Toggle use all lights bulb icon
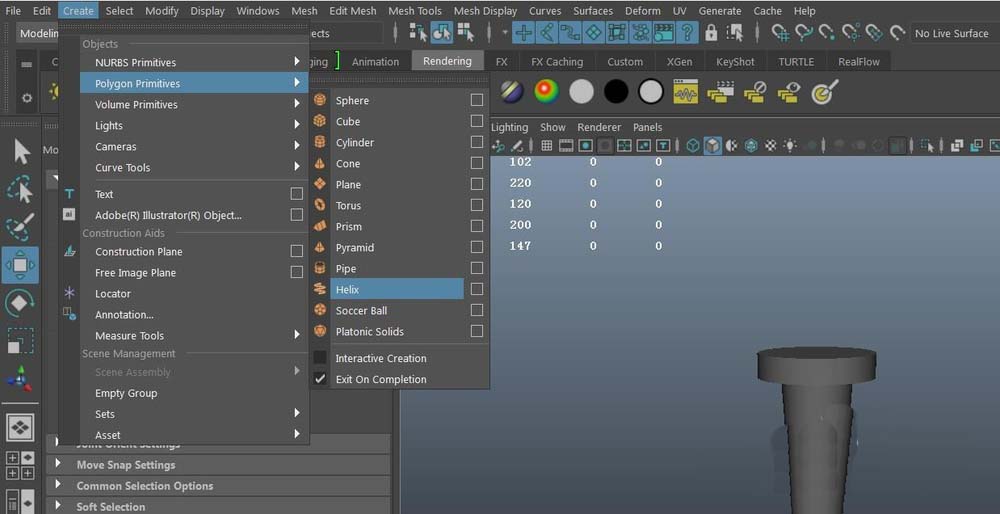Screen dimensions: 1000x514 pyautogui.click(x=790, y=146)
